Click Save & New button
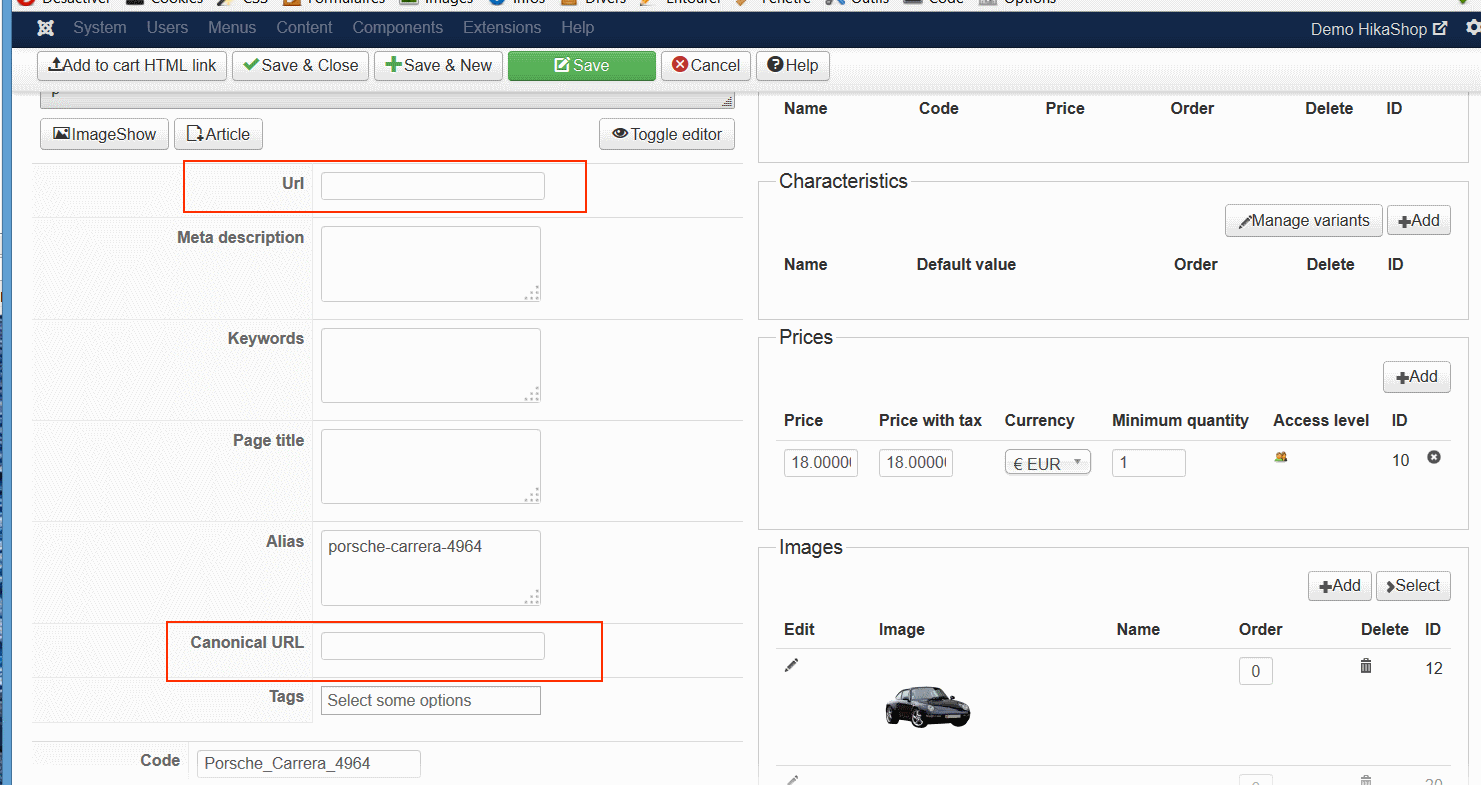 [438, 66]
